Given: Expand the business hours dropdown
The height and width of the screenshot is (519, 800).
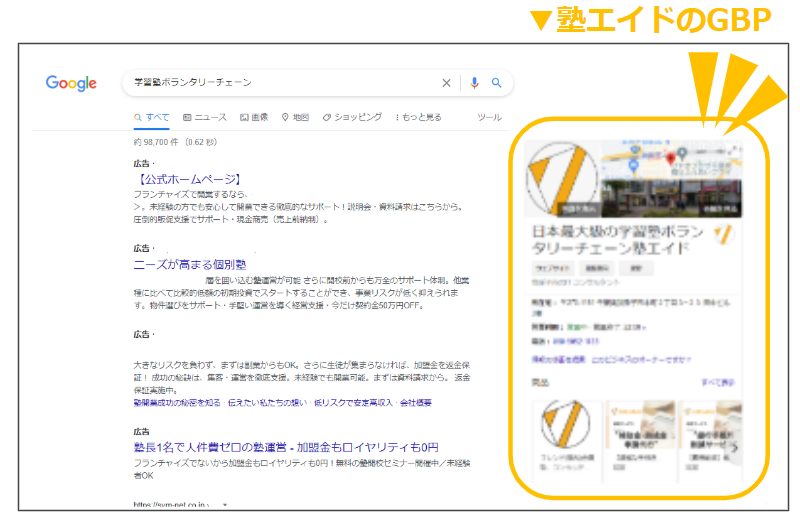Looking at the screenshot, I should pos(644,328).
